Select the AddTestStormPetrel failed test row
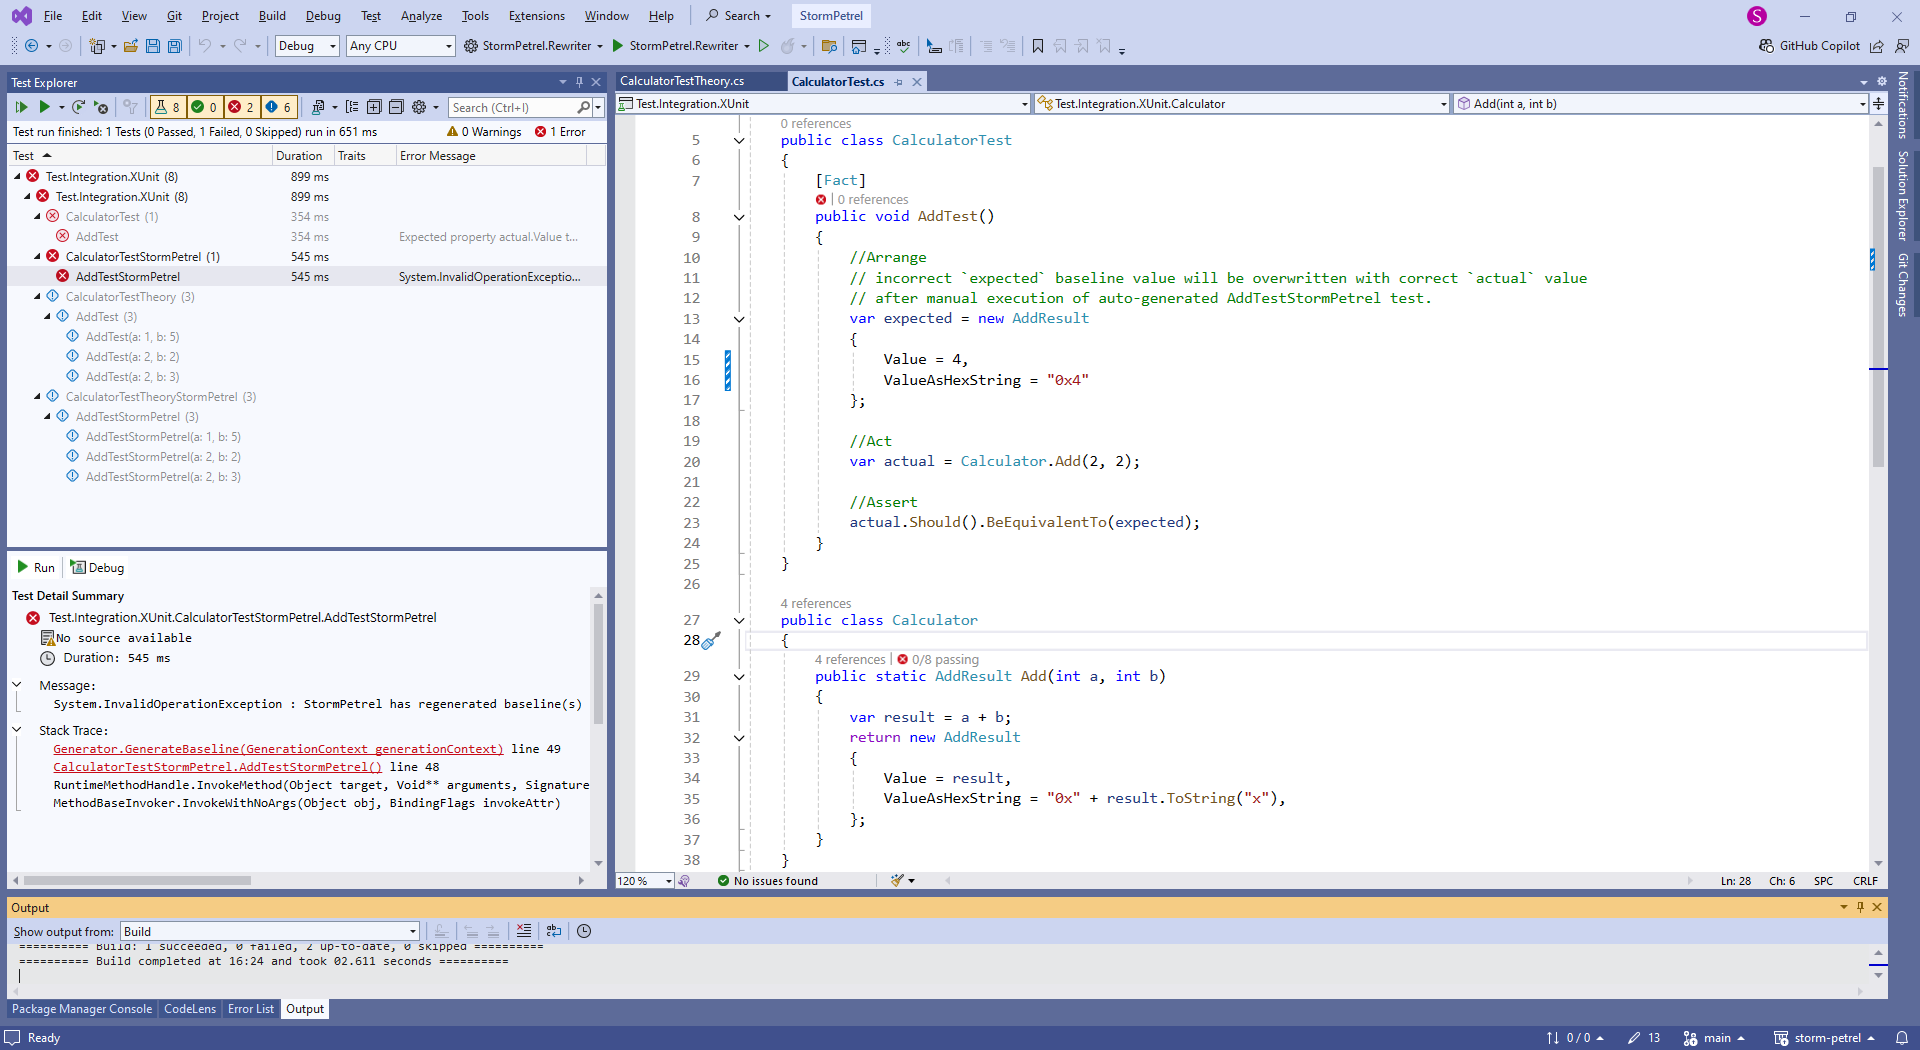The image size is (1920, 1050). click(x=306, y=277)
